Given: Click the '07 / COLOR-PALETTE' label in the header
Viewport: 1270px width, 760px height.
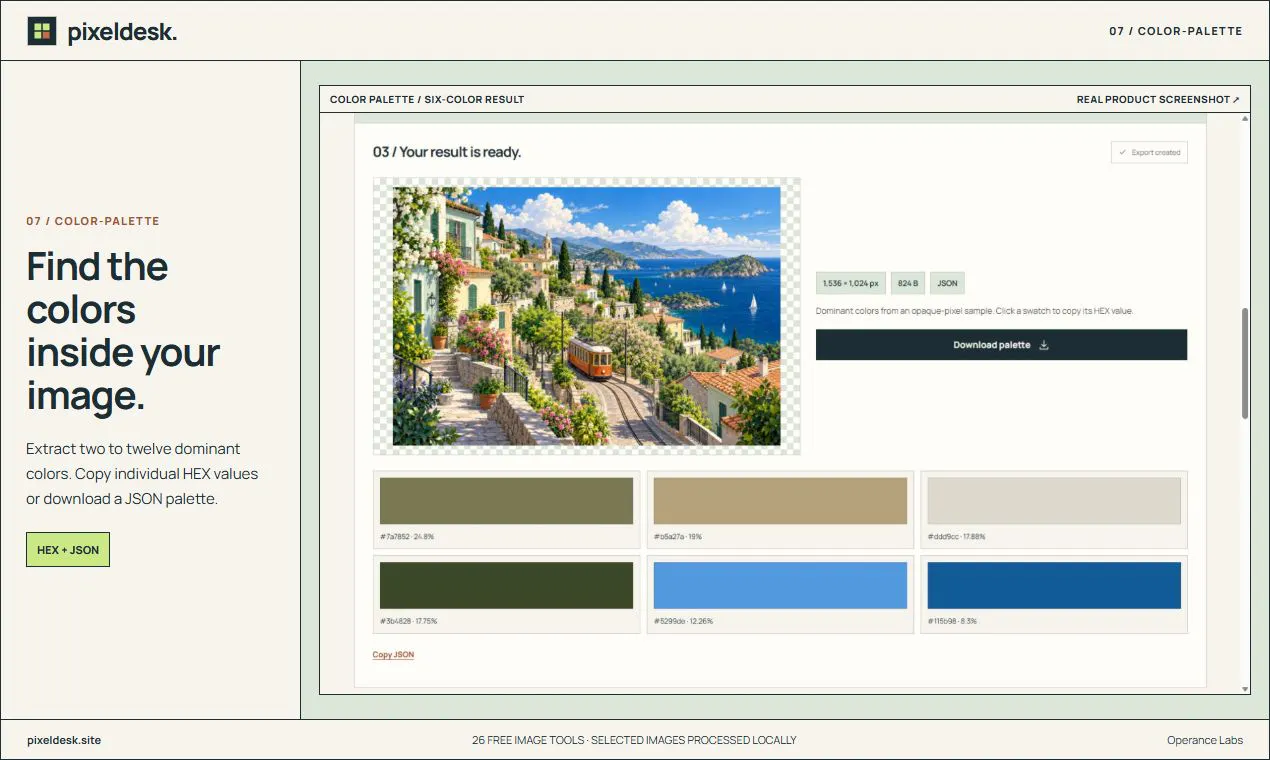Looking at the screenshot, I should pyautogui.click(x=1176, y=31).
